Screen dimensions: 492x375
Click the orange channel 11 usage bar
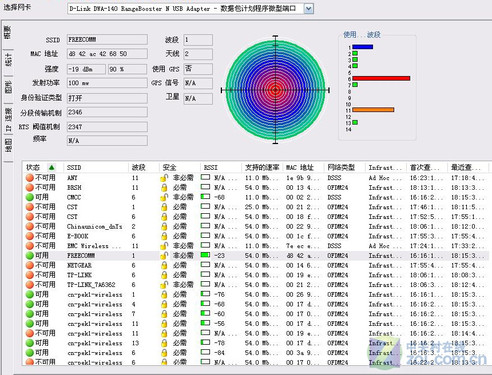(x=373, y=110)
